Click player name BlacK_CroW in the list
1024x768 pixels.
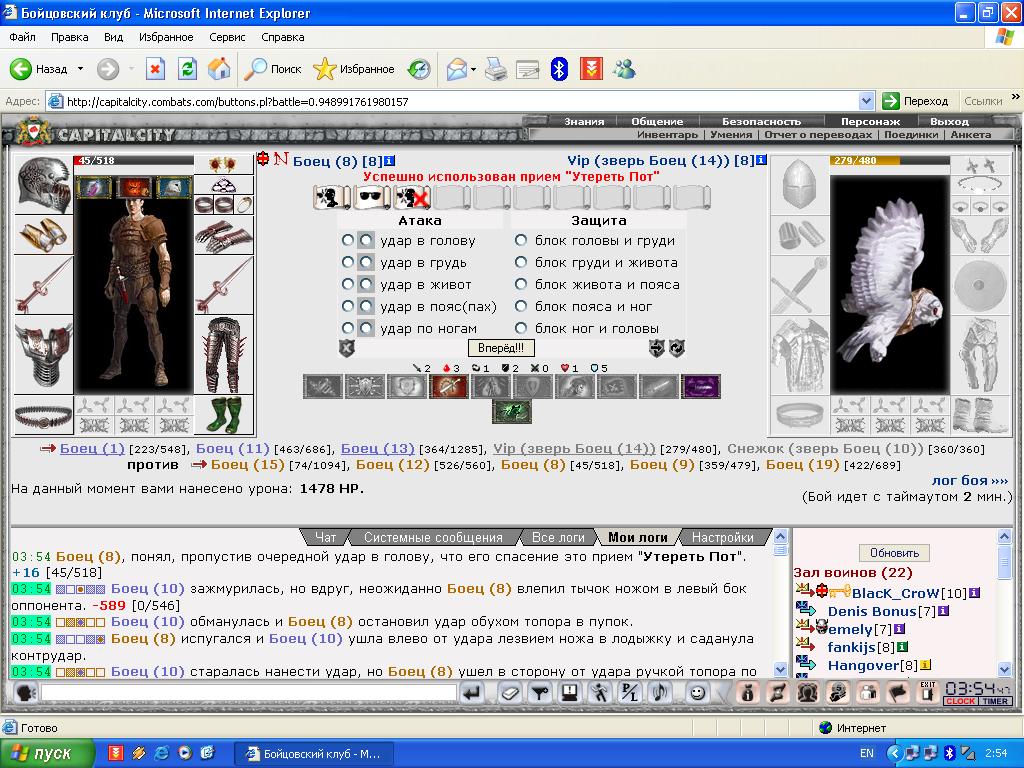[x=895, y=593]
